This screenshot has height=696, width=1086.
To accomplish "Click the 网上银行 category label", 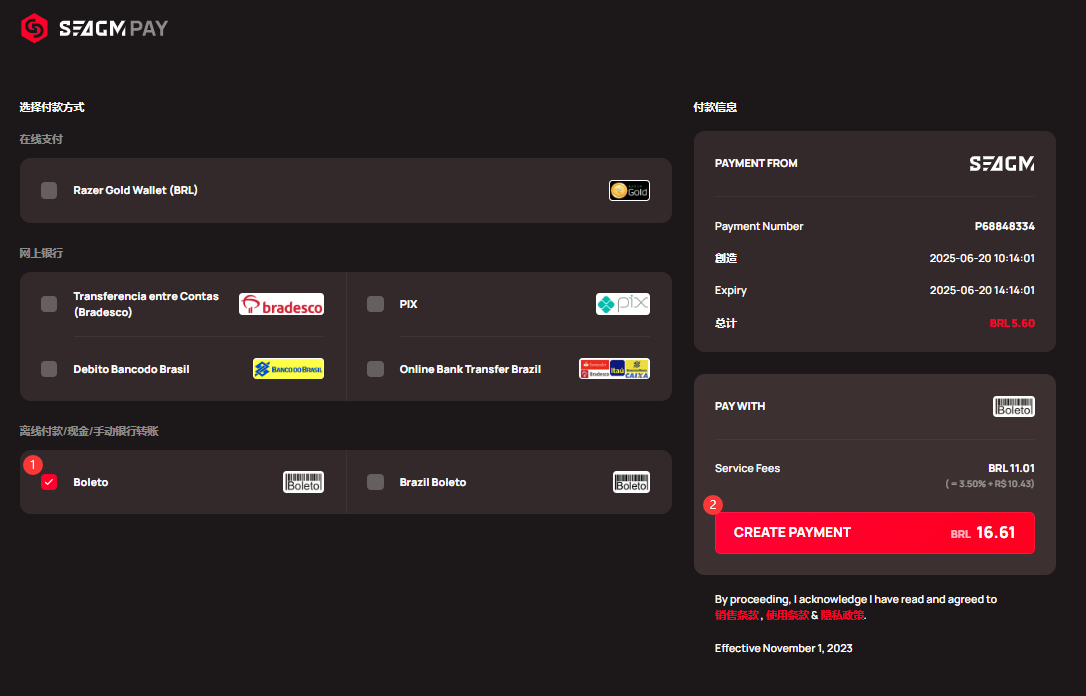I will click(x=41, y=253).
